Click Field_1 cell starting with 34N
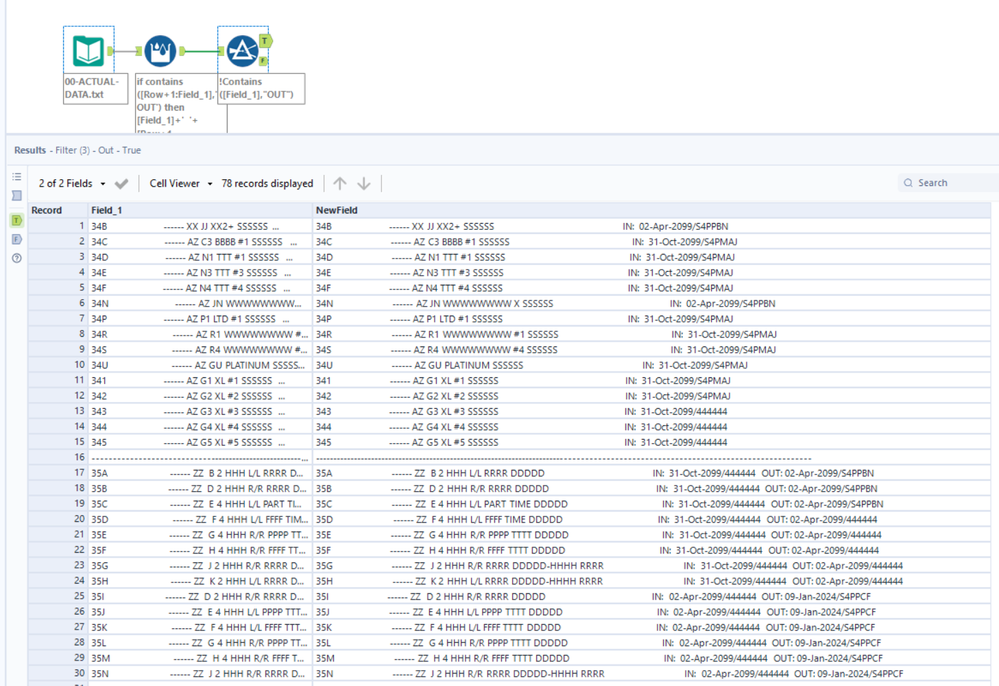 [201, 303]
